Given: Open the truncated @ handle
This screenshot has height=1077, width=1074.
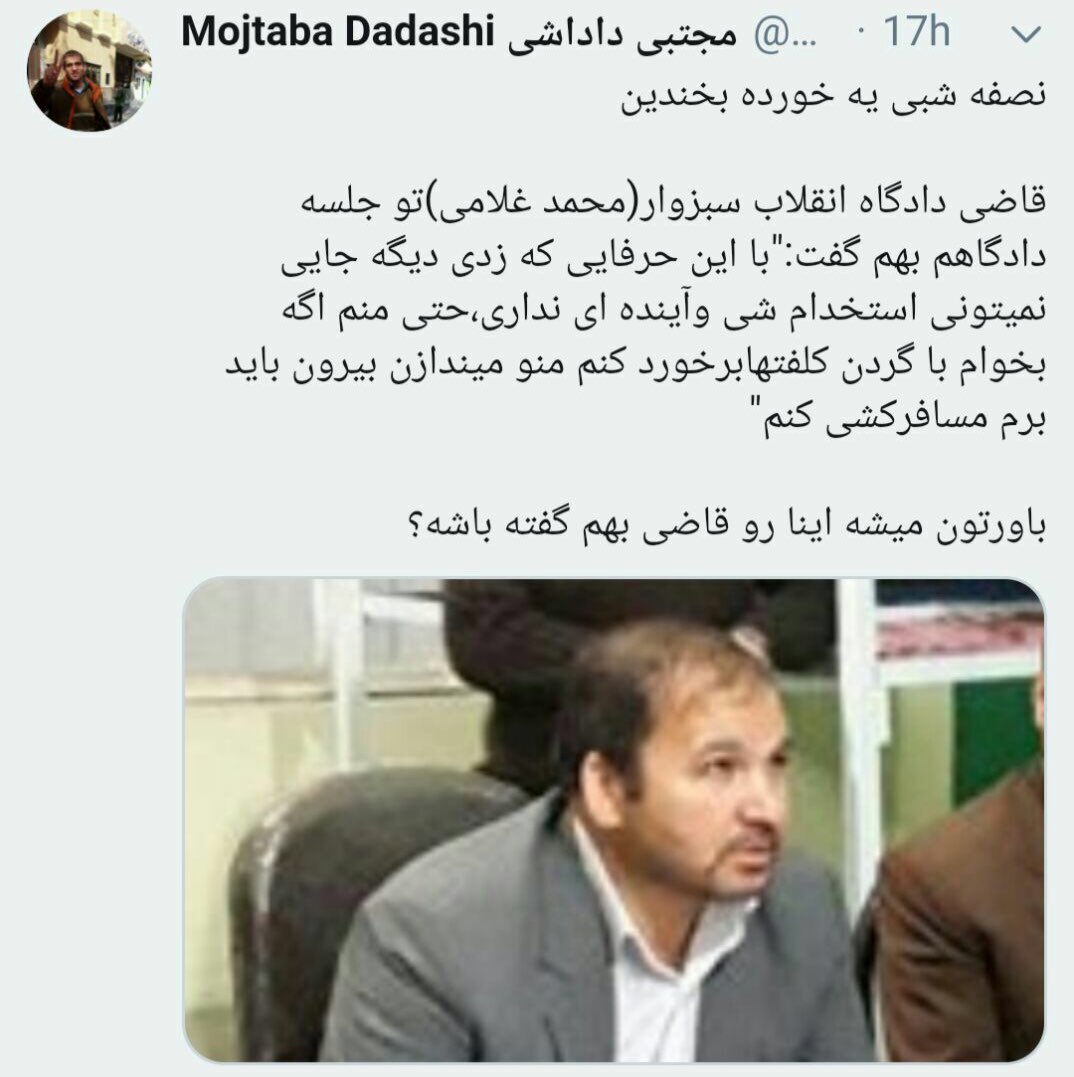Looking at the screenshot, I should click(786, 33).
